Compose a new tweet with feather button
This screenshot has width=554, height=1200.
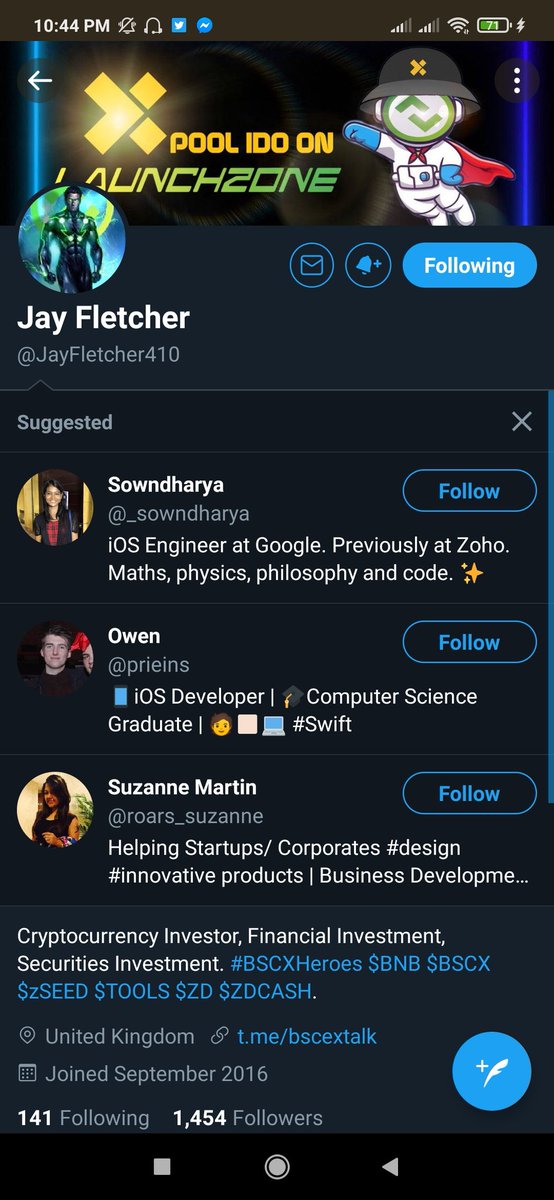492,1071
